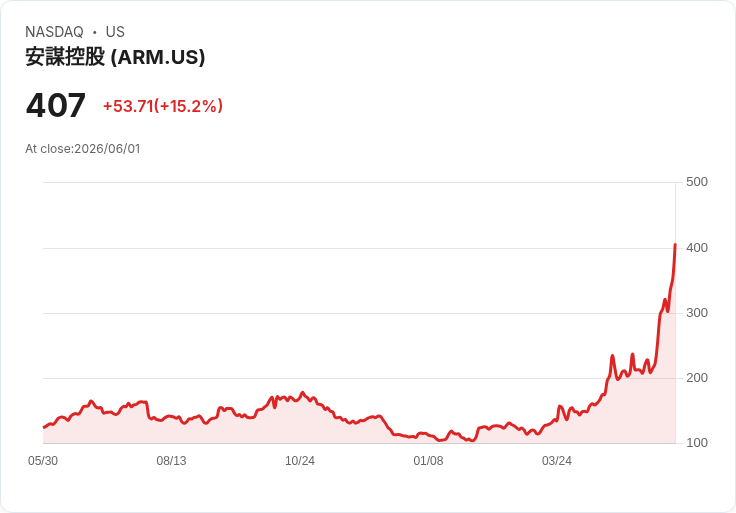The width and height of the screenshot is (736, 513).
Task: Click the current price 407
Action: [x=55, y=105]
